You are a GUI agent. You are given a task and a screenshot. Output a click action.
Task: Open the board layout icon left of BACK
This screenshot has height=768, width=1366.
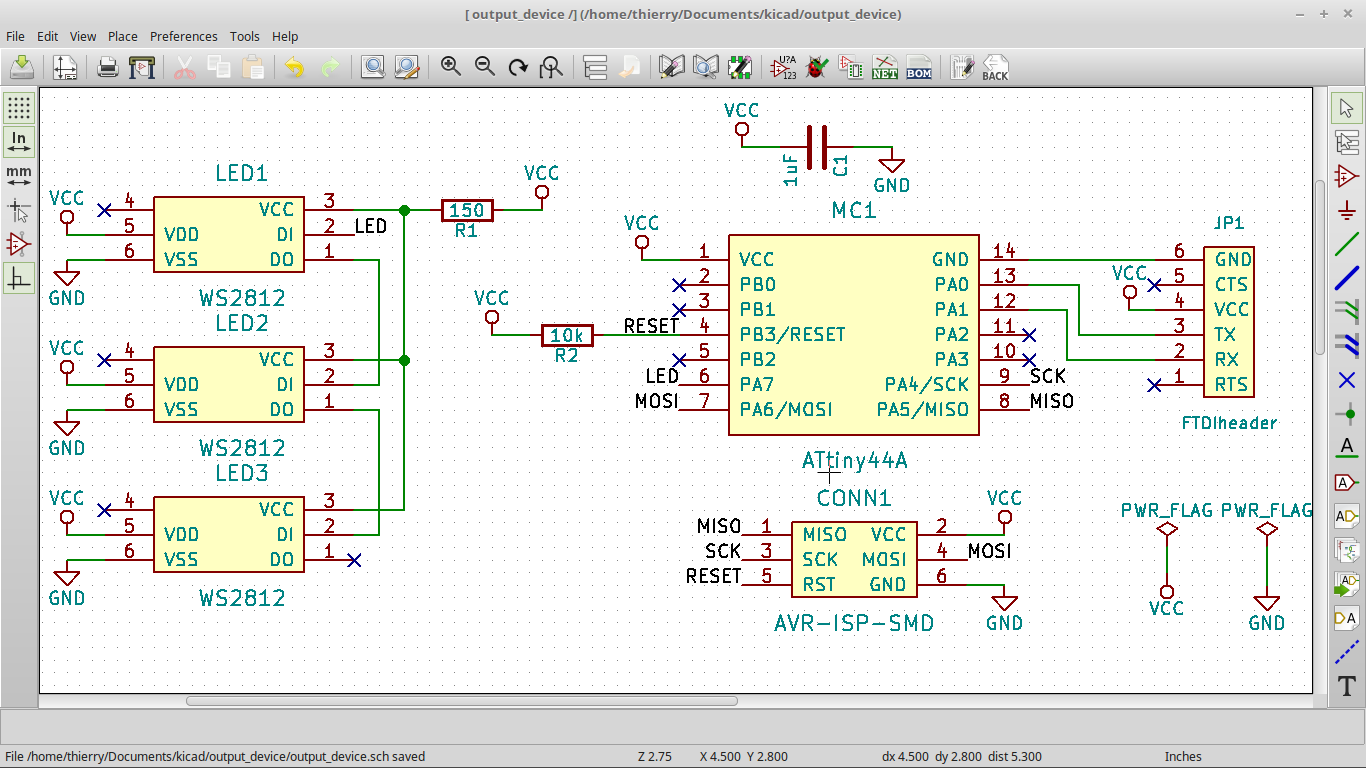coord(962,67)
